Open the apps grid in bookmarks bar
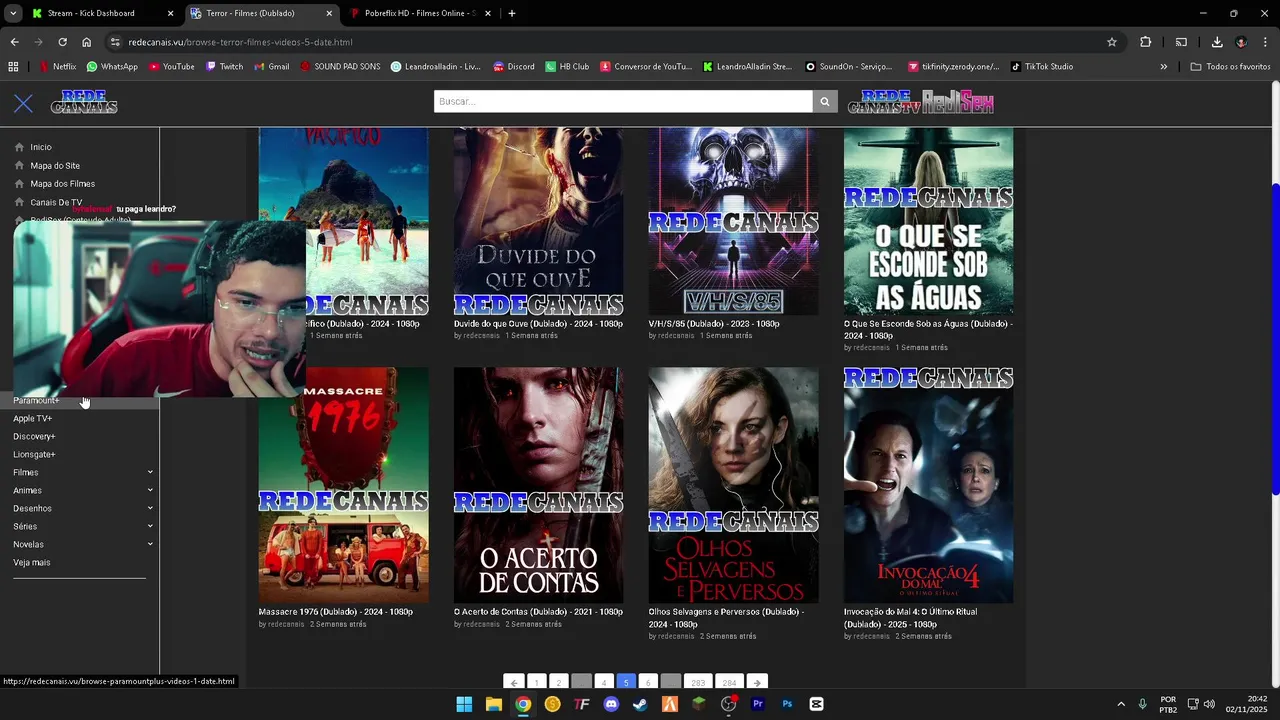Screen dimensions: 1280x720 coord(13,67)
